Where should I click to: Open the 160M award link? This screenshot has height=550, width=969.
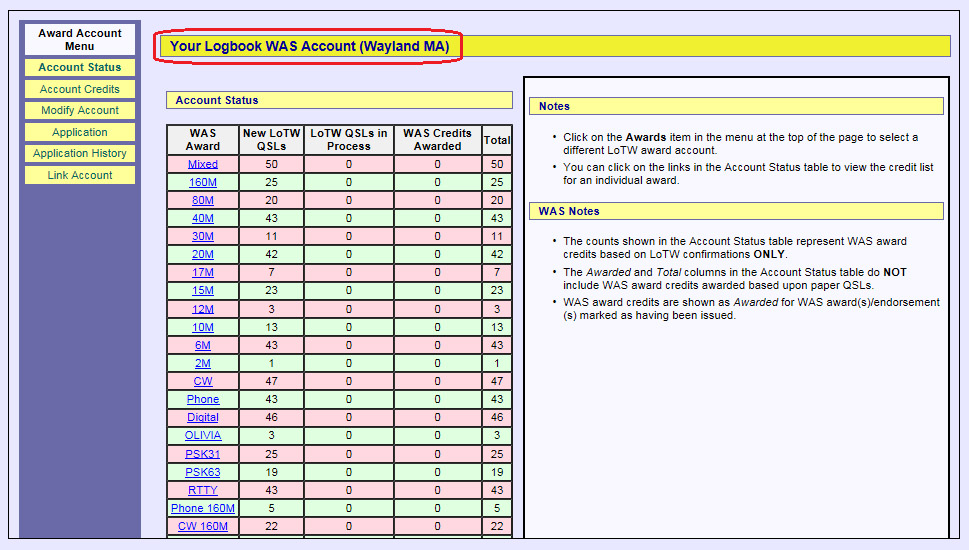coord(203,182)
